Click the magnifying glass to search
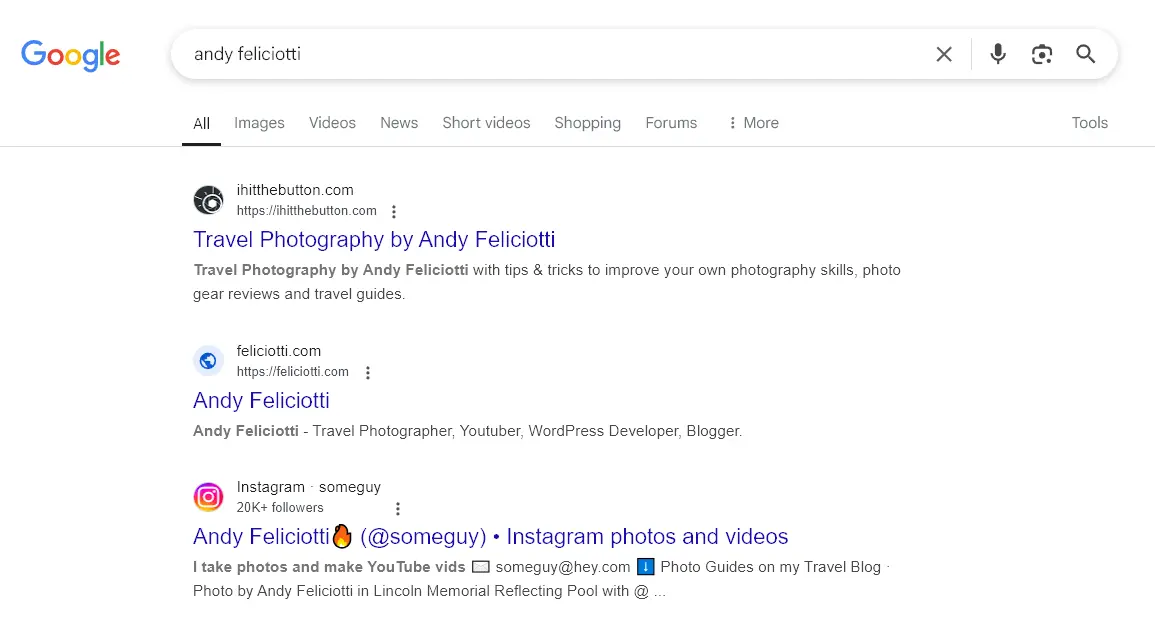1155x633 pixels. pyautogui.click(x=1085, y=54)
